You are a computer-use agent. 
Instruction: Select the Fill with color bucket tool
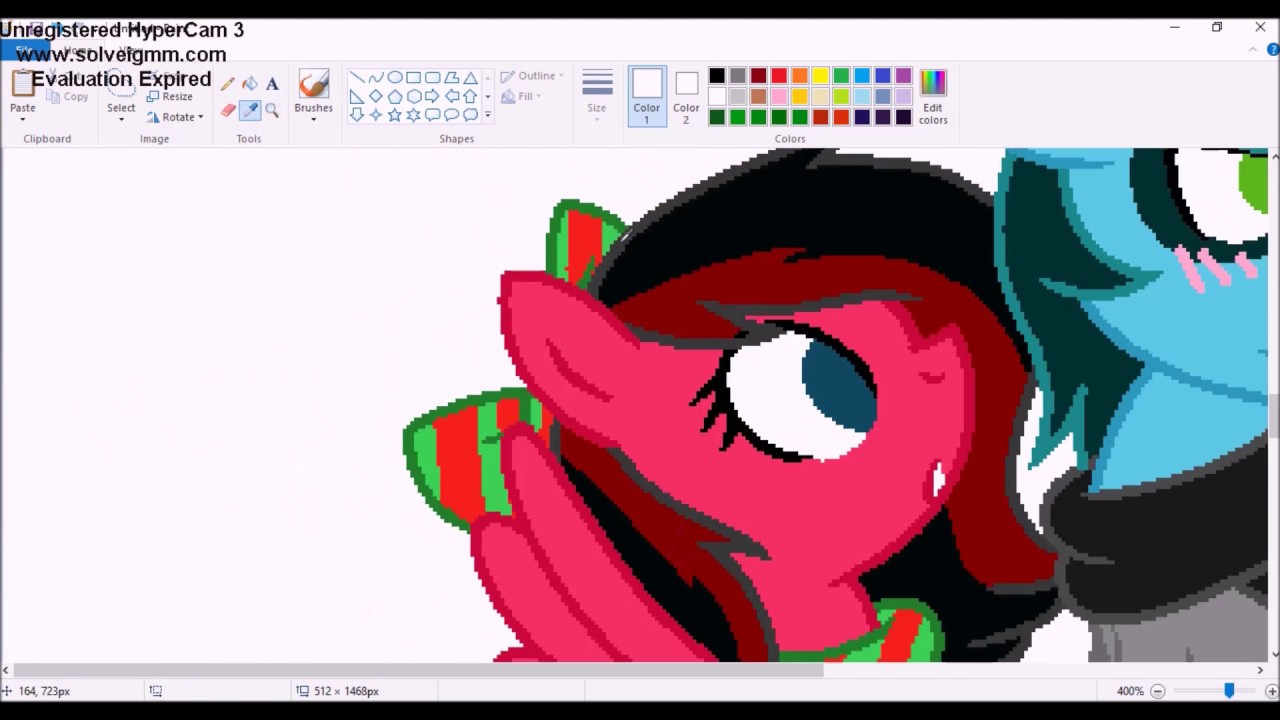[x=250, y=85]
